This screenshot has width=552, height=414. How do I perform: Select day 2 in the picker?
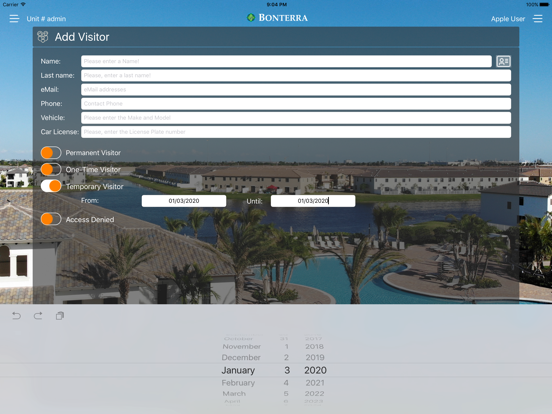tap(286, 357)
